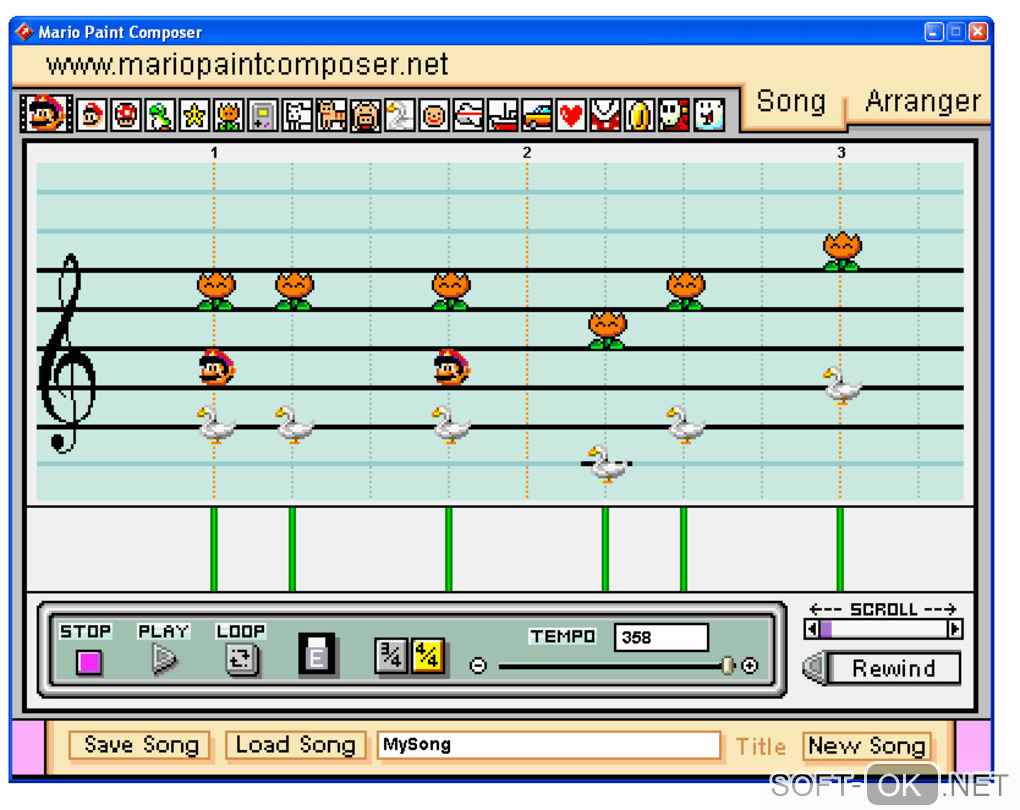The height and width of the screenshot is (810, 1020).
Task: Click the measure 3 marker
Action: tap(841, 153)
